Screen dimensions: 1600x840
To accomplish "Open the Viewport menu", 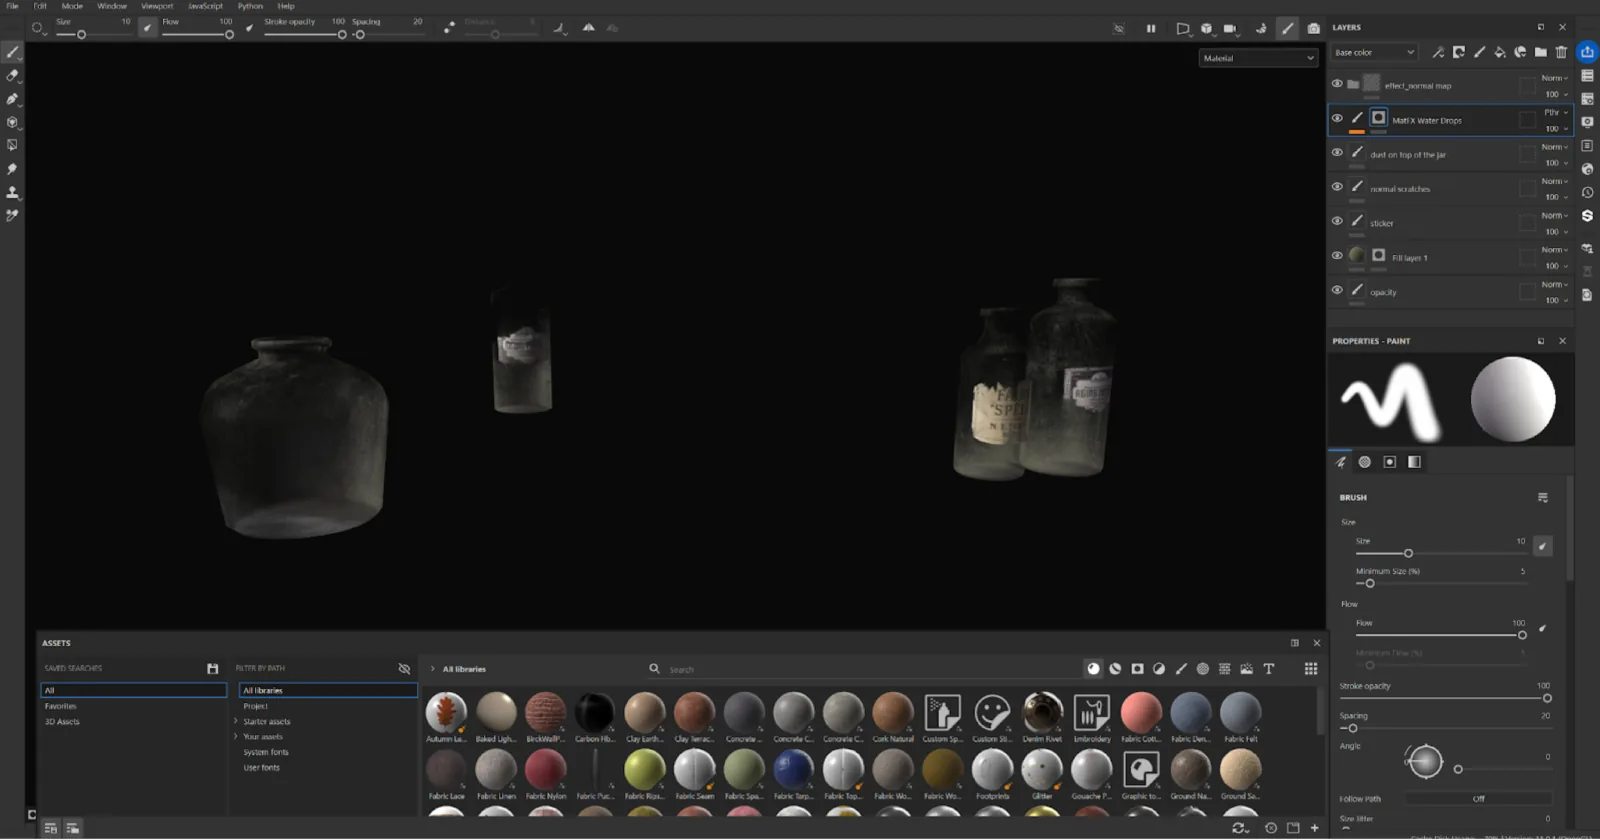I will 157,6.
